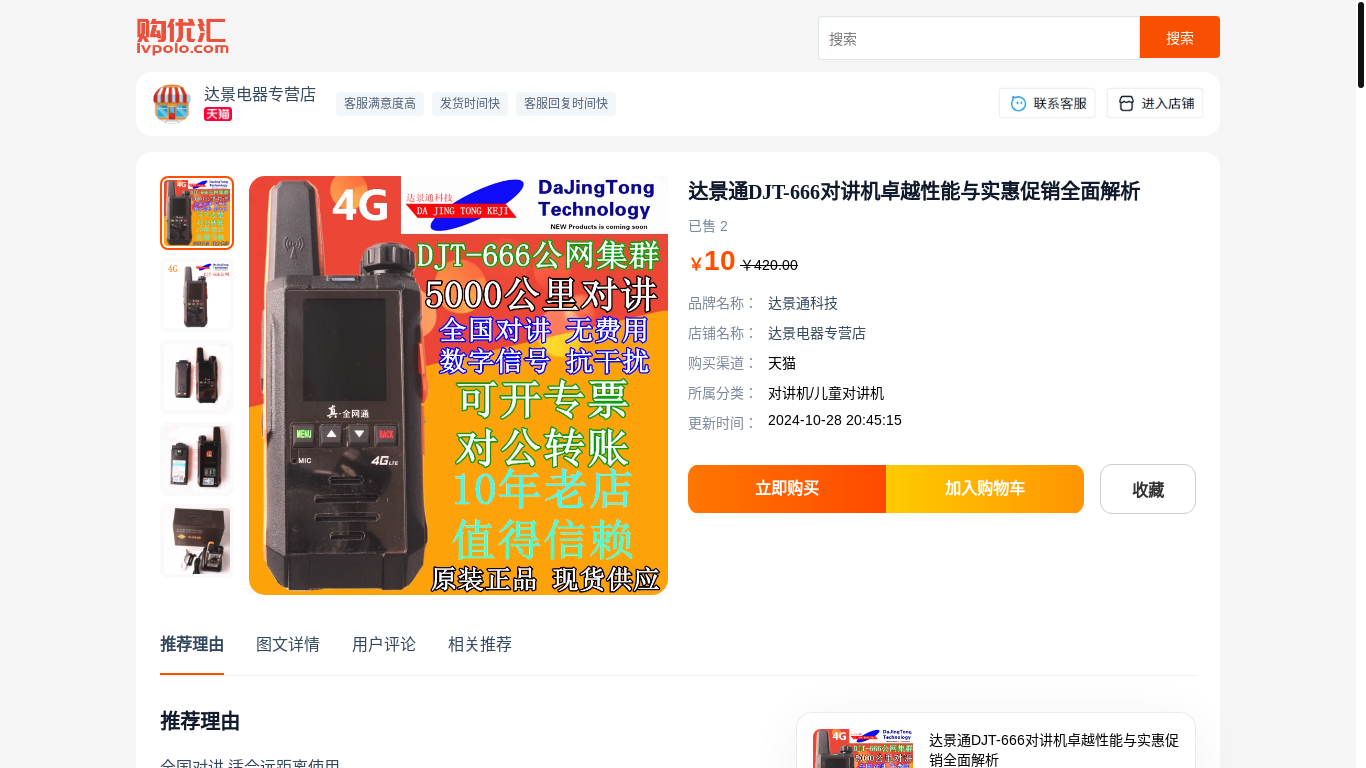Switch to the 推荐理由 tab
This screenshot has height=768, width=1366.
point(192,644)
